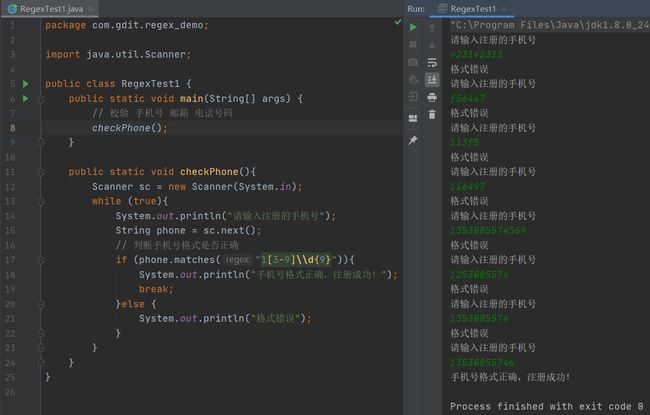Click the fold end marker on line 22

click(x=41, y=333)
